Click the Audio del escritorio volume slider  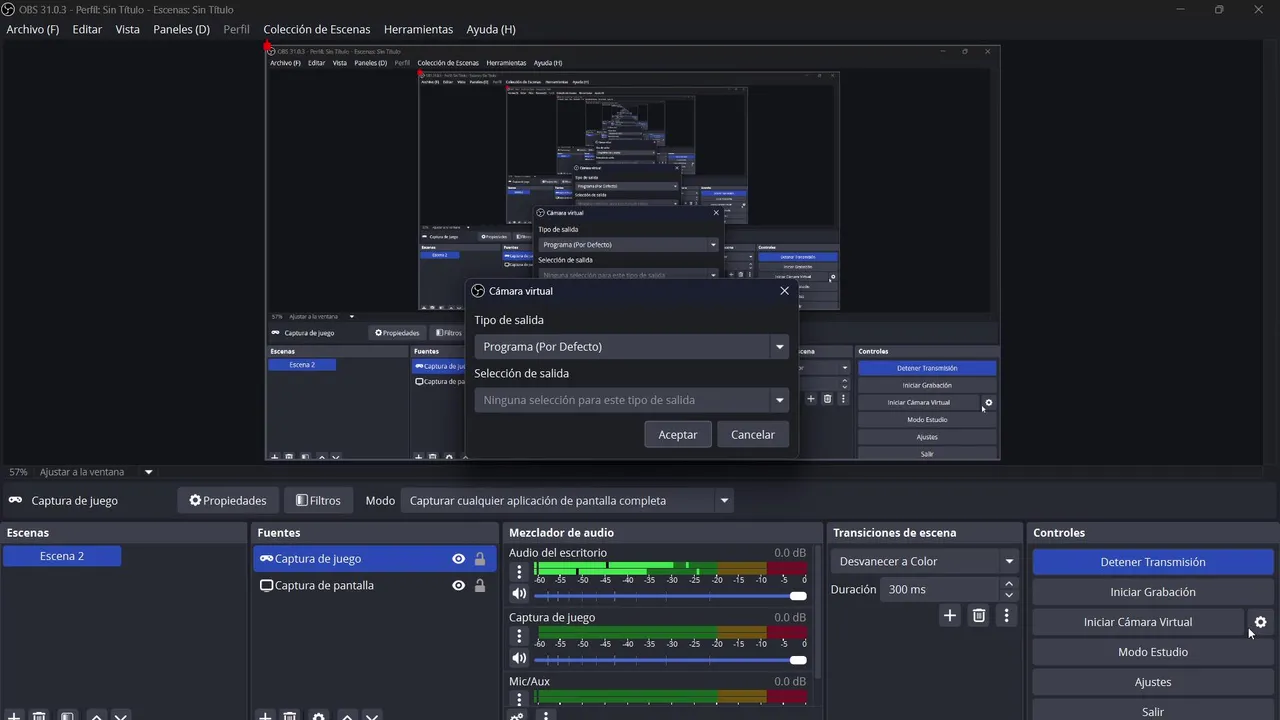pos(670,596)
